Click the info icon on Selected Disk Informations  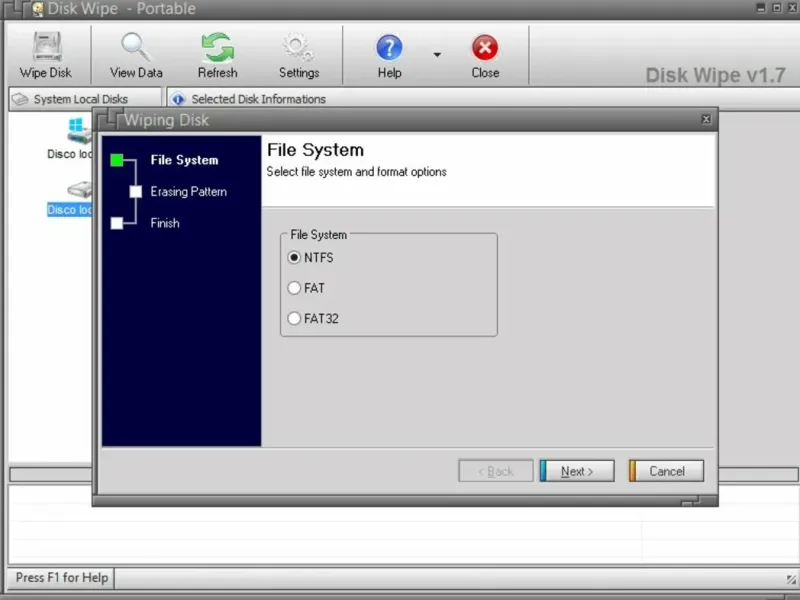tap(178, 99)
